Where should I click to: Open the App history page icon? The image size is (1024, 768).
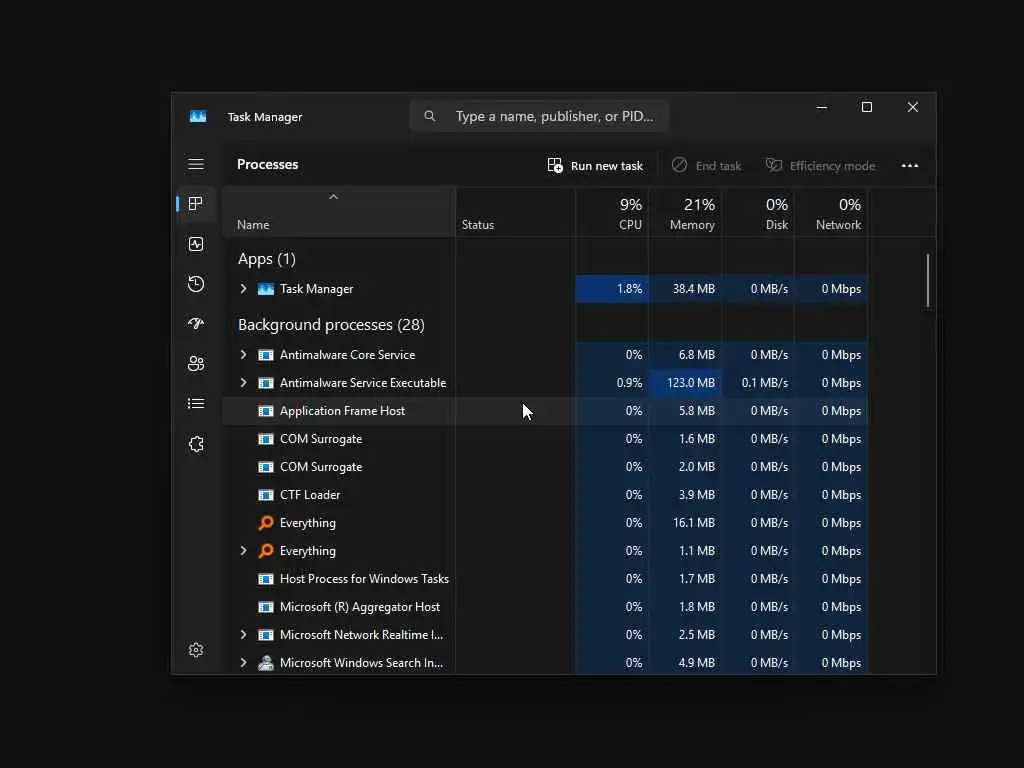196,284
